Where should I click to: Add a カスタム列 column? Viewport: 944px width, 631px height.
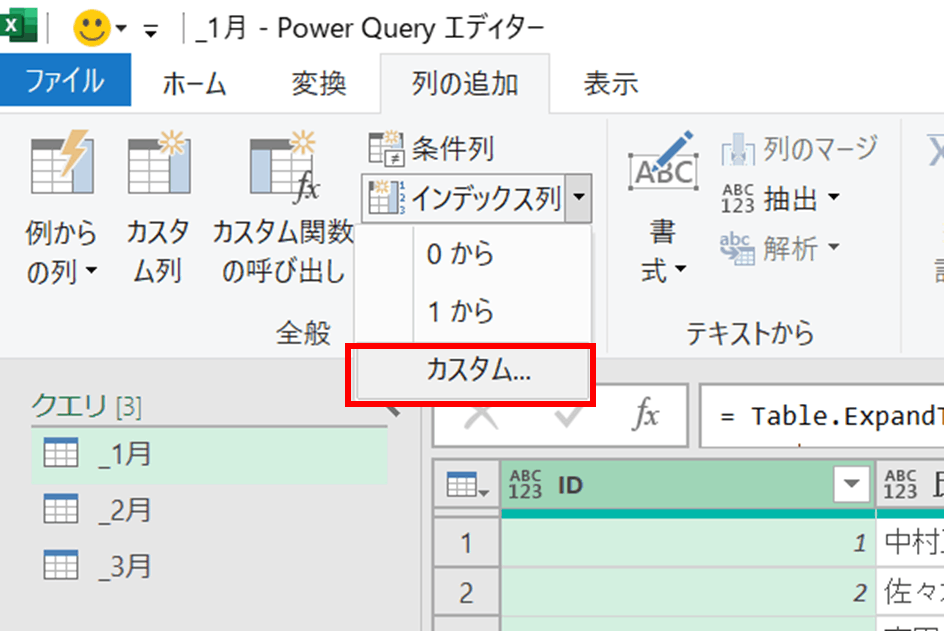click(158, 208)
